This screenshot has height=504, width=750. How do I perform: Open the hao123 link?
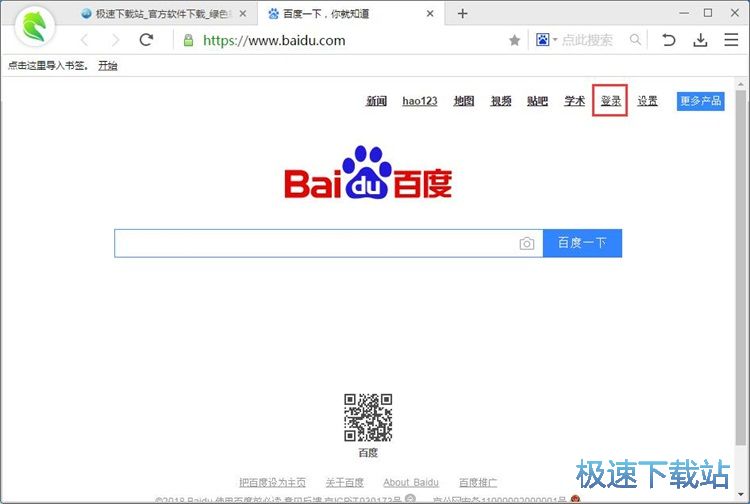click(420, 101)
